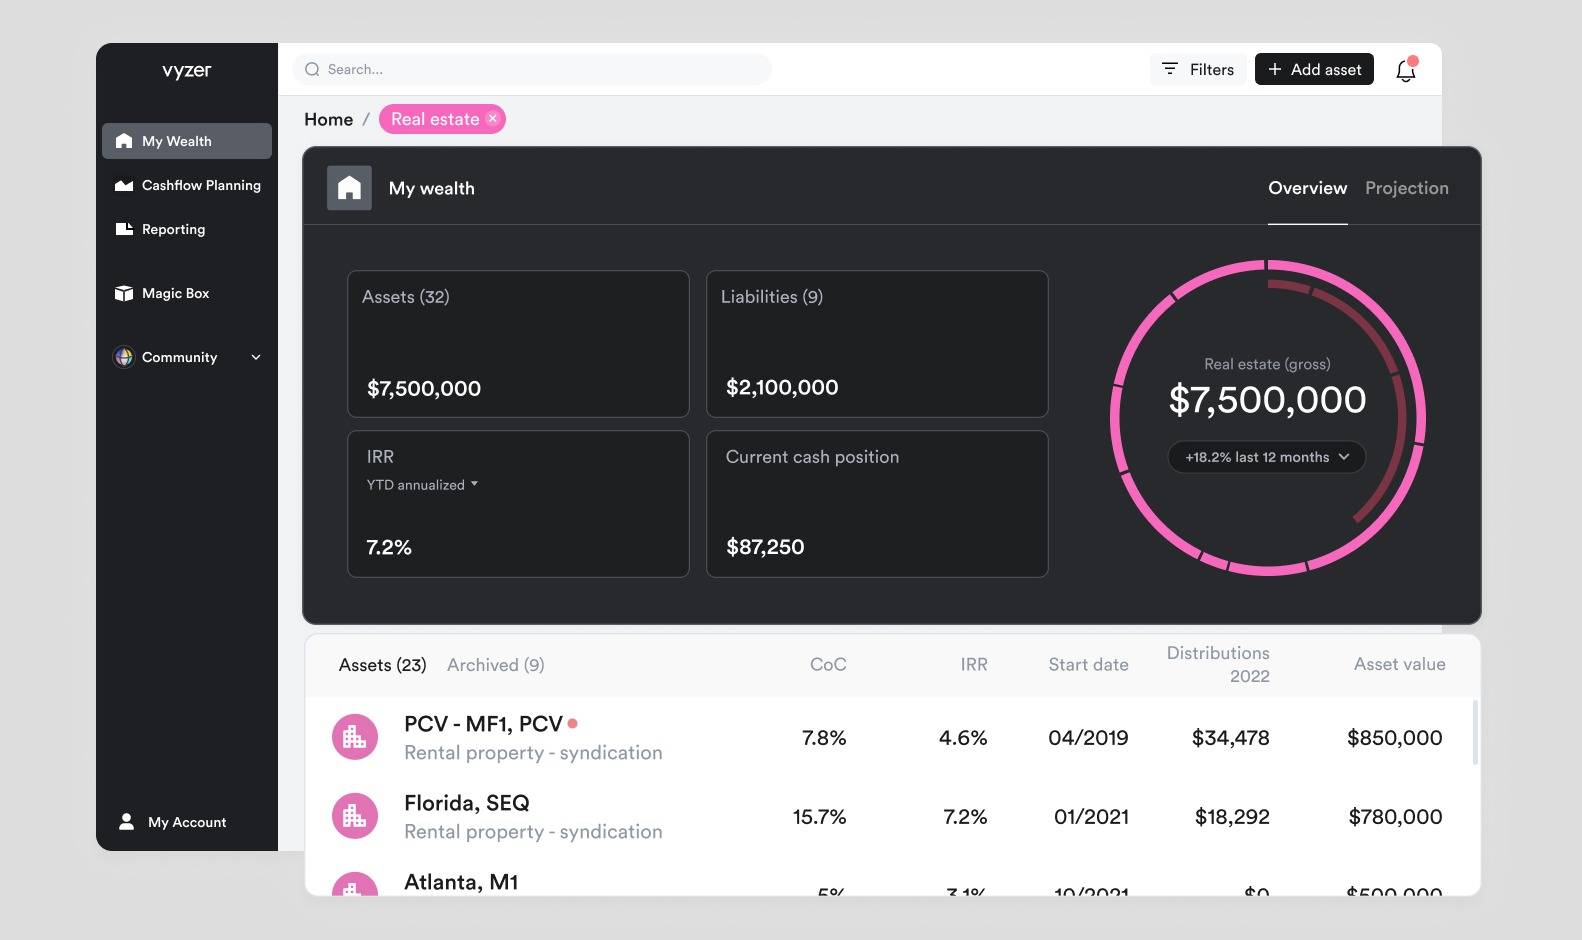Screen dimensions: 1582x940
Task: Open the Current cash position card
Action: 877,504
